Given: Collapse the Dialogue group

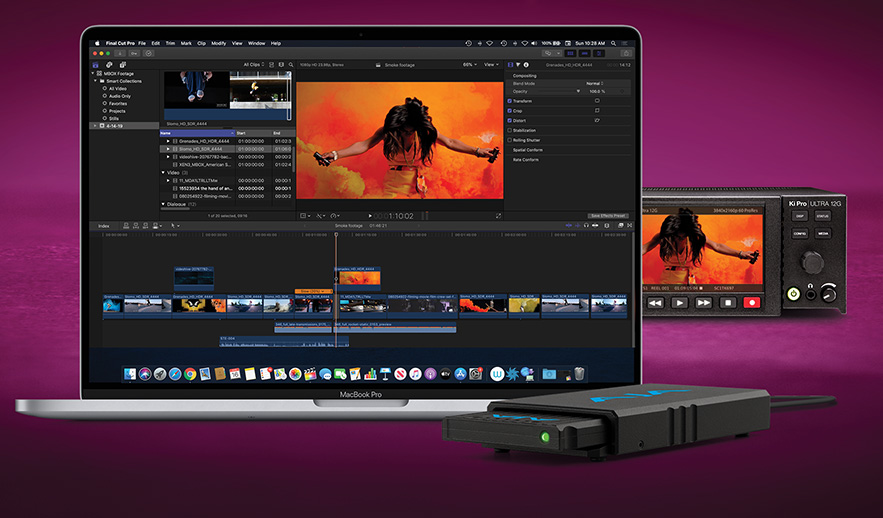Looking at the screenshot, I should click(x=163, y=204).
